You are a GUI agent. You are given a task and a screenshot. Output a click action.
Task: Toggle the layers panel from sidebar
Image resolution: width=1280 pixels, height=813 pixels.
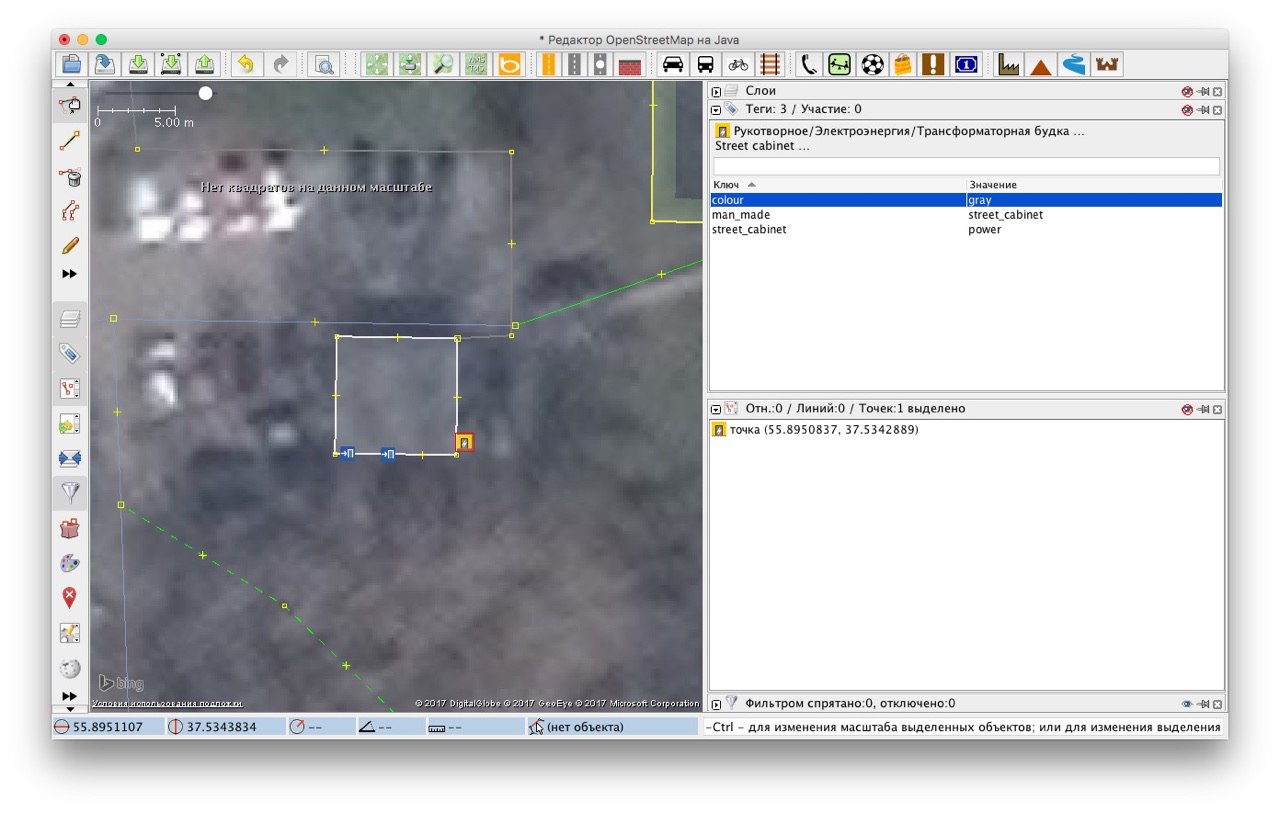(70, 319)
